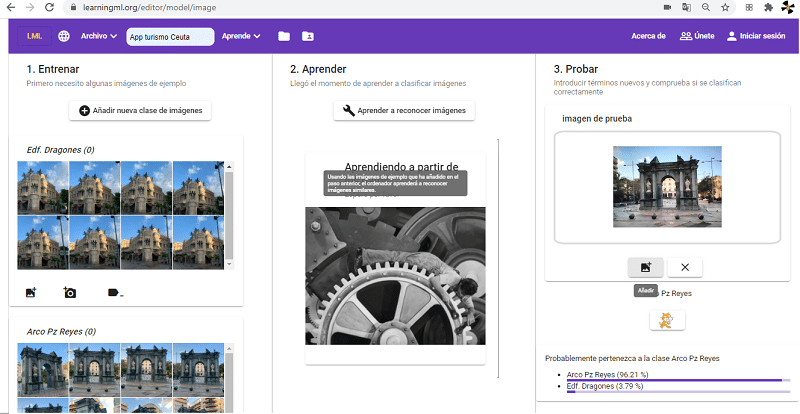Select first Arco Pz Reyes thumbnail
Image resolution: width=800 pixels, height=414 pixels.
click(43, 370)
